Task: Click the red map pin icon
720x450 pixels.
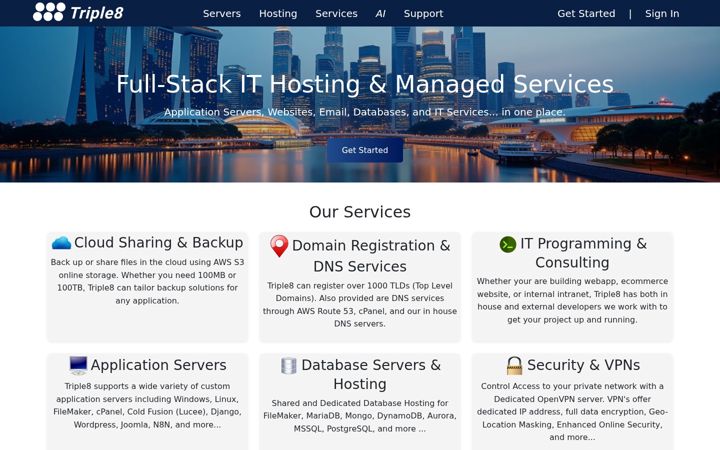Action: 279,246
